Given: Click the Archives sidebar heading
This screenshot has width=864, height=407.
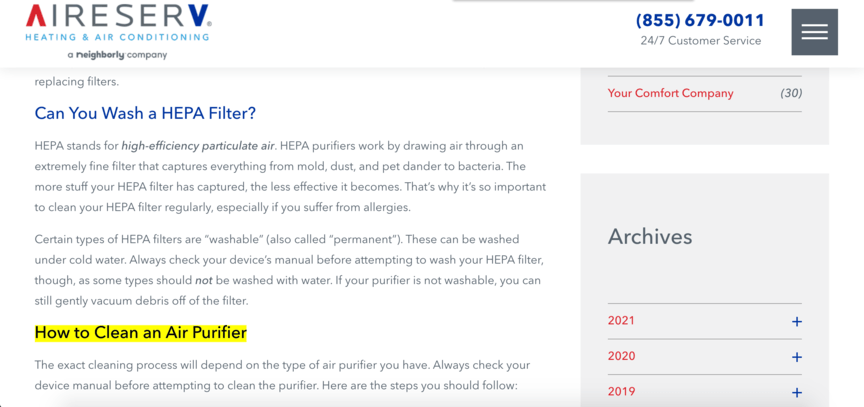Looking at the screenshot, I should 650,237.
